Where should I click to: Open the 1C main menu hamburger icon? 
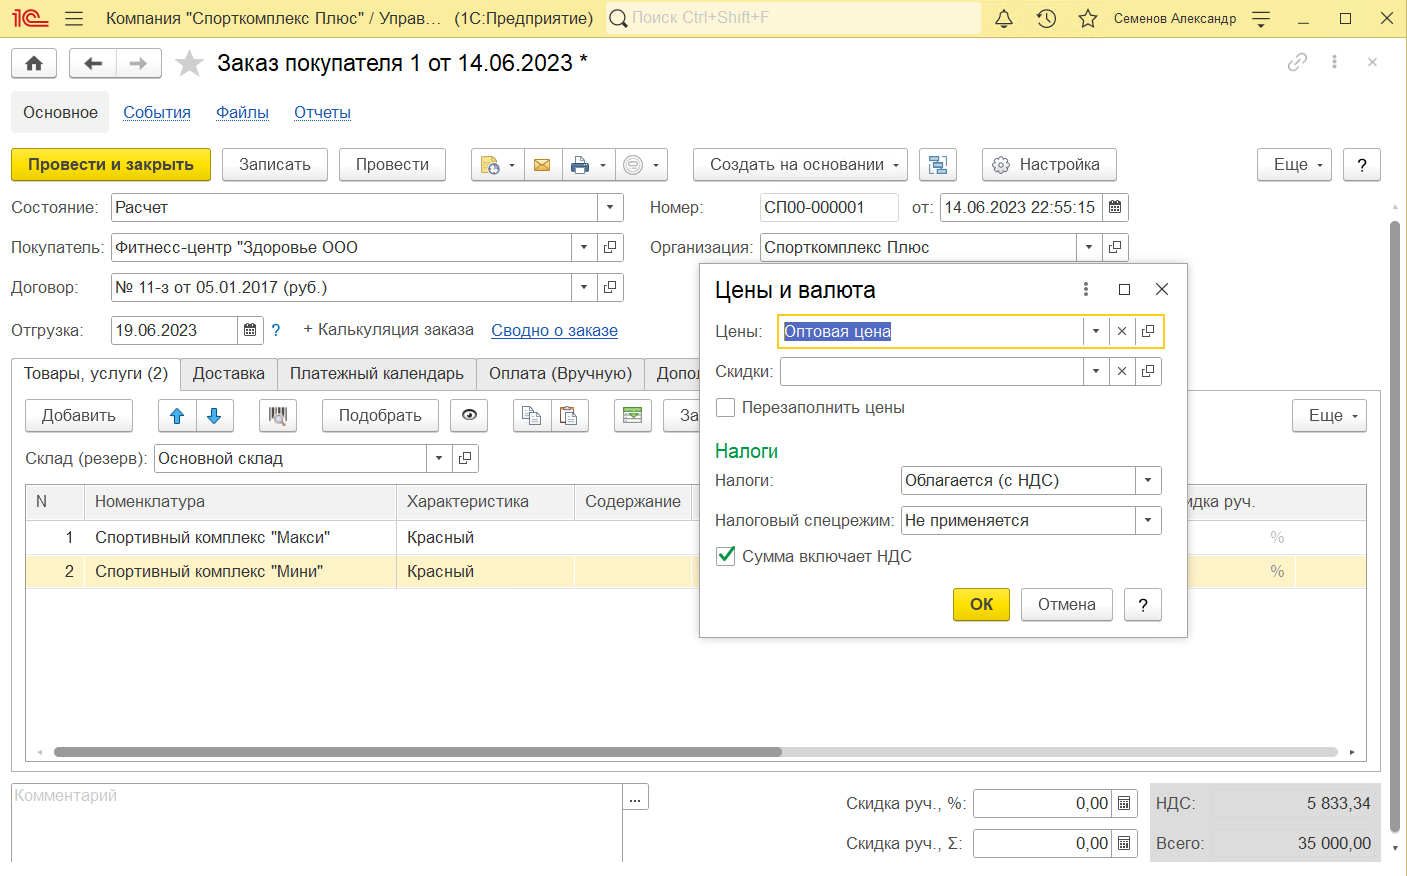[x=73, y=18]
